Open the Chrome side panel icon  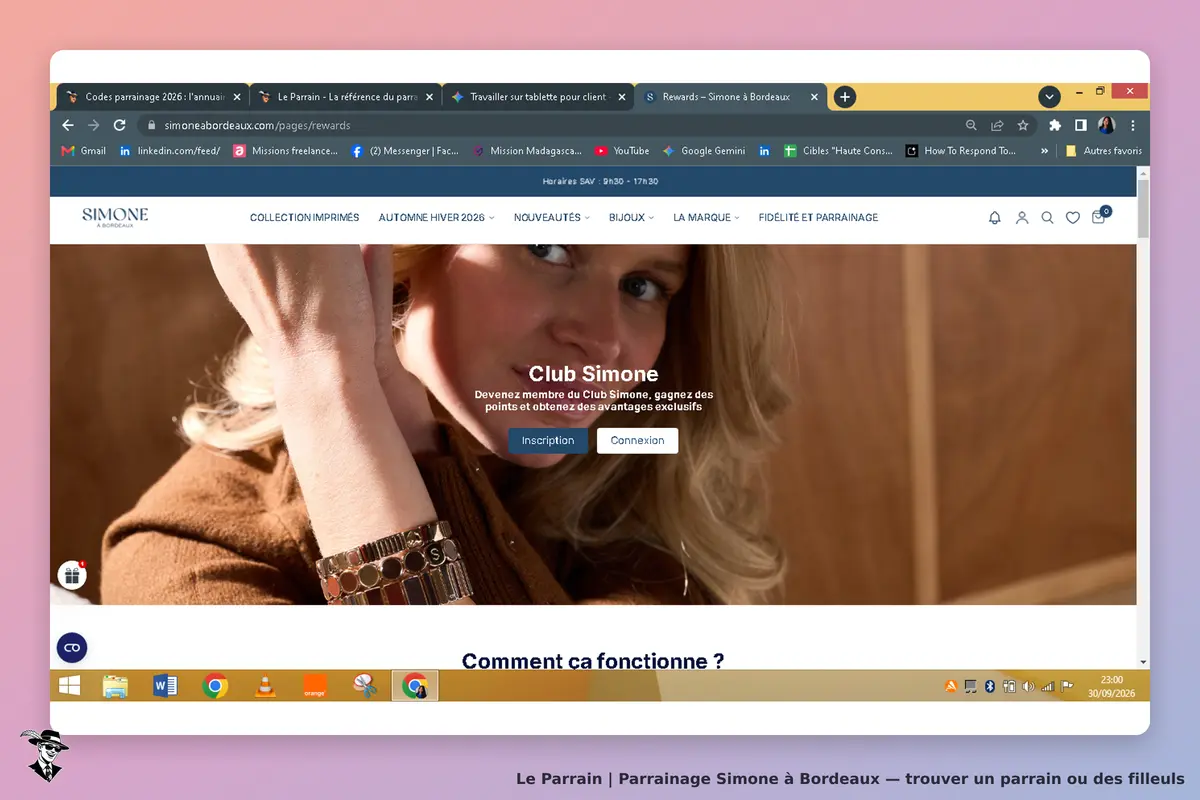(1081, 125)
